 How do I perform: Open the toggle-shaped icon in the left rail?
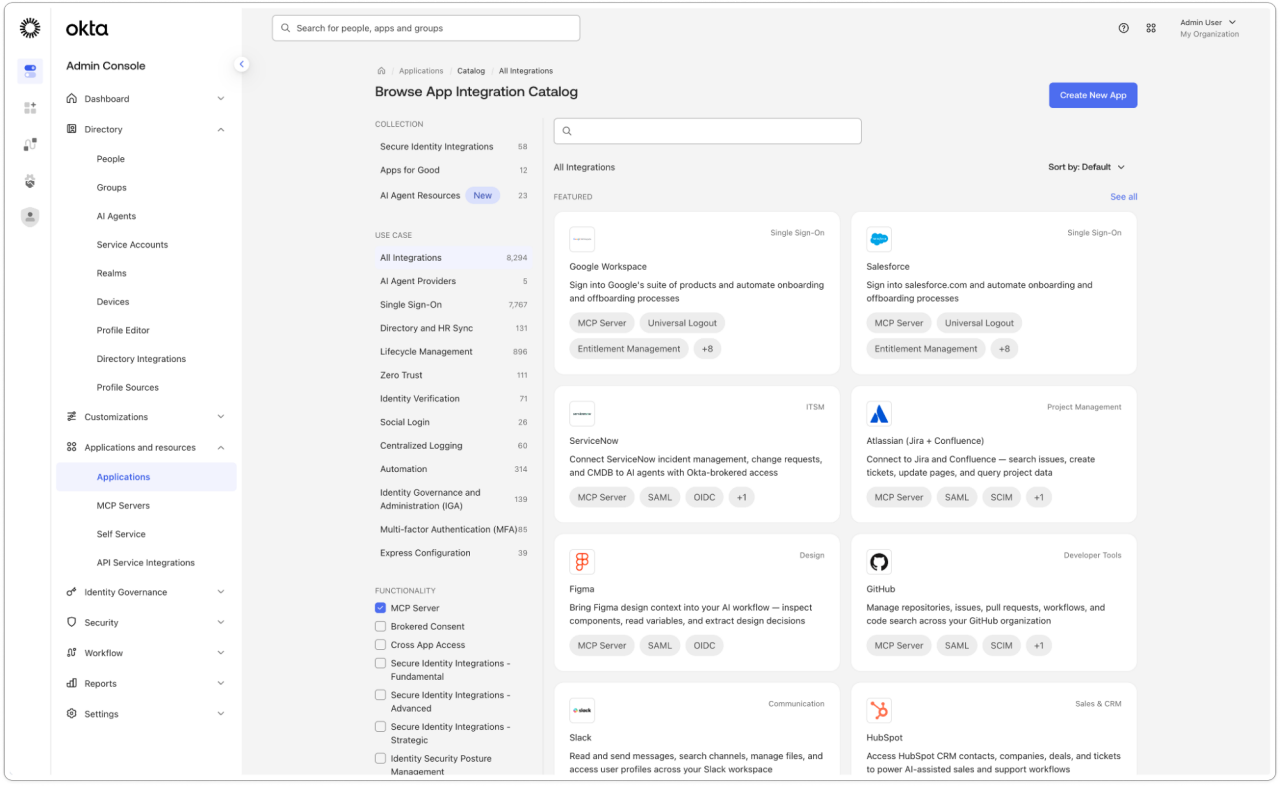click(30, 72)
